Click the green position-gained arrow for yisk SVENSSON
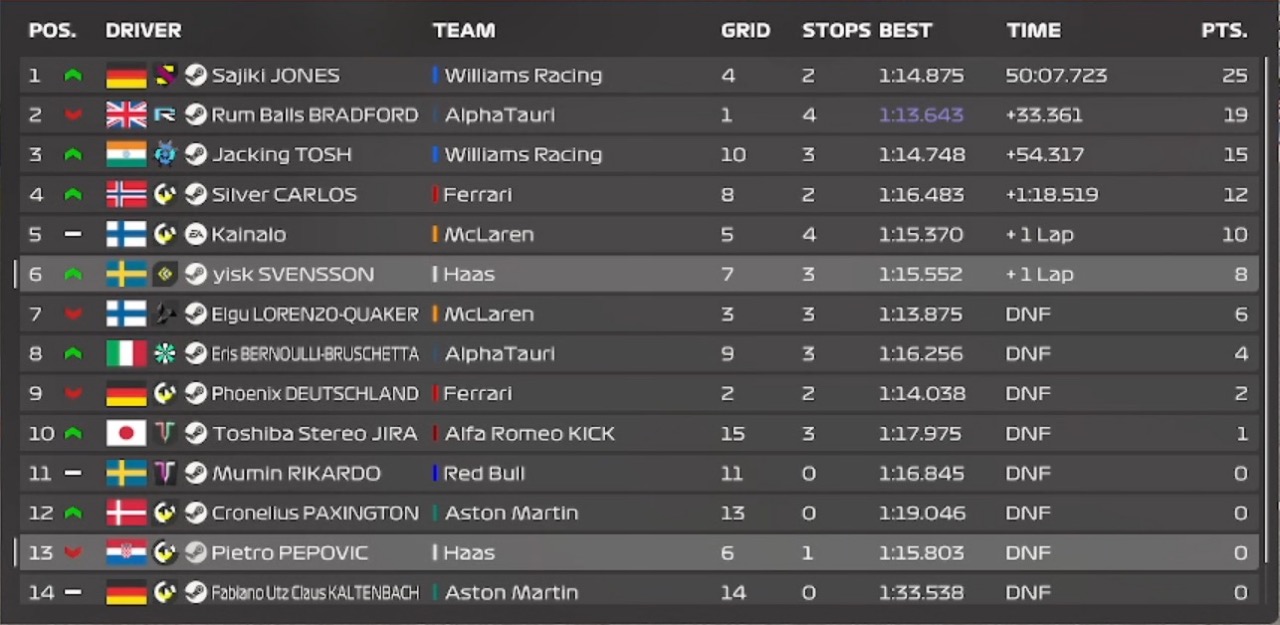This screenshot has height=625, width=1280. pos(72,275)
